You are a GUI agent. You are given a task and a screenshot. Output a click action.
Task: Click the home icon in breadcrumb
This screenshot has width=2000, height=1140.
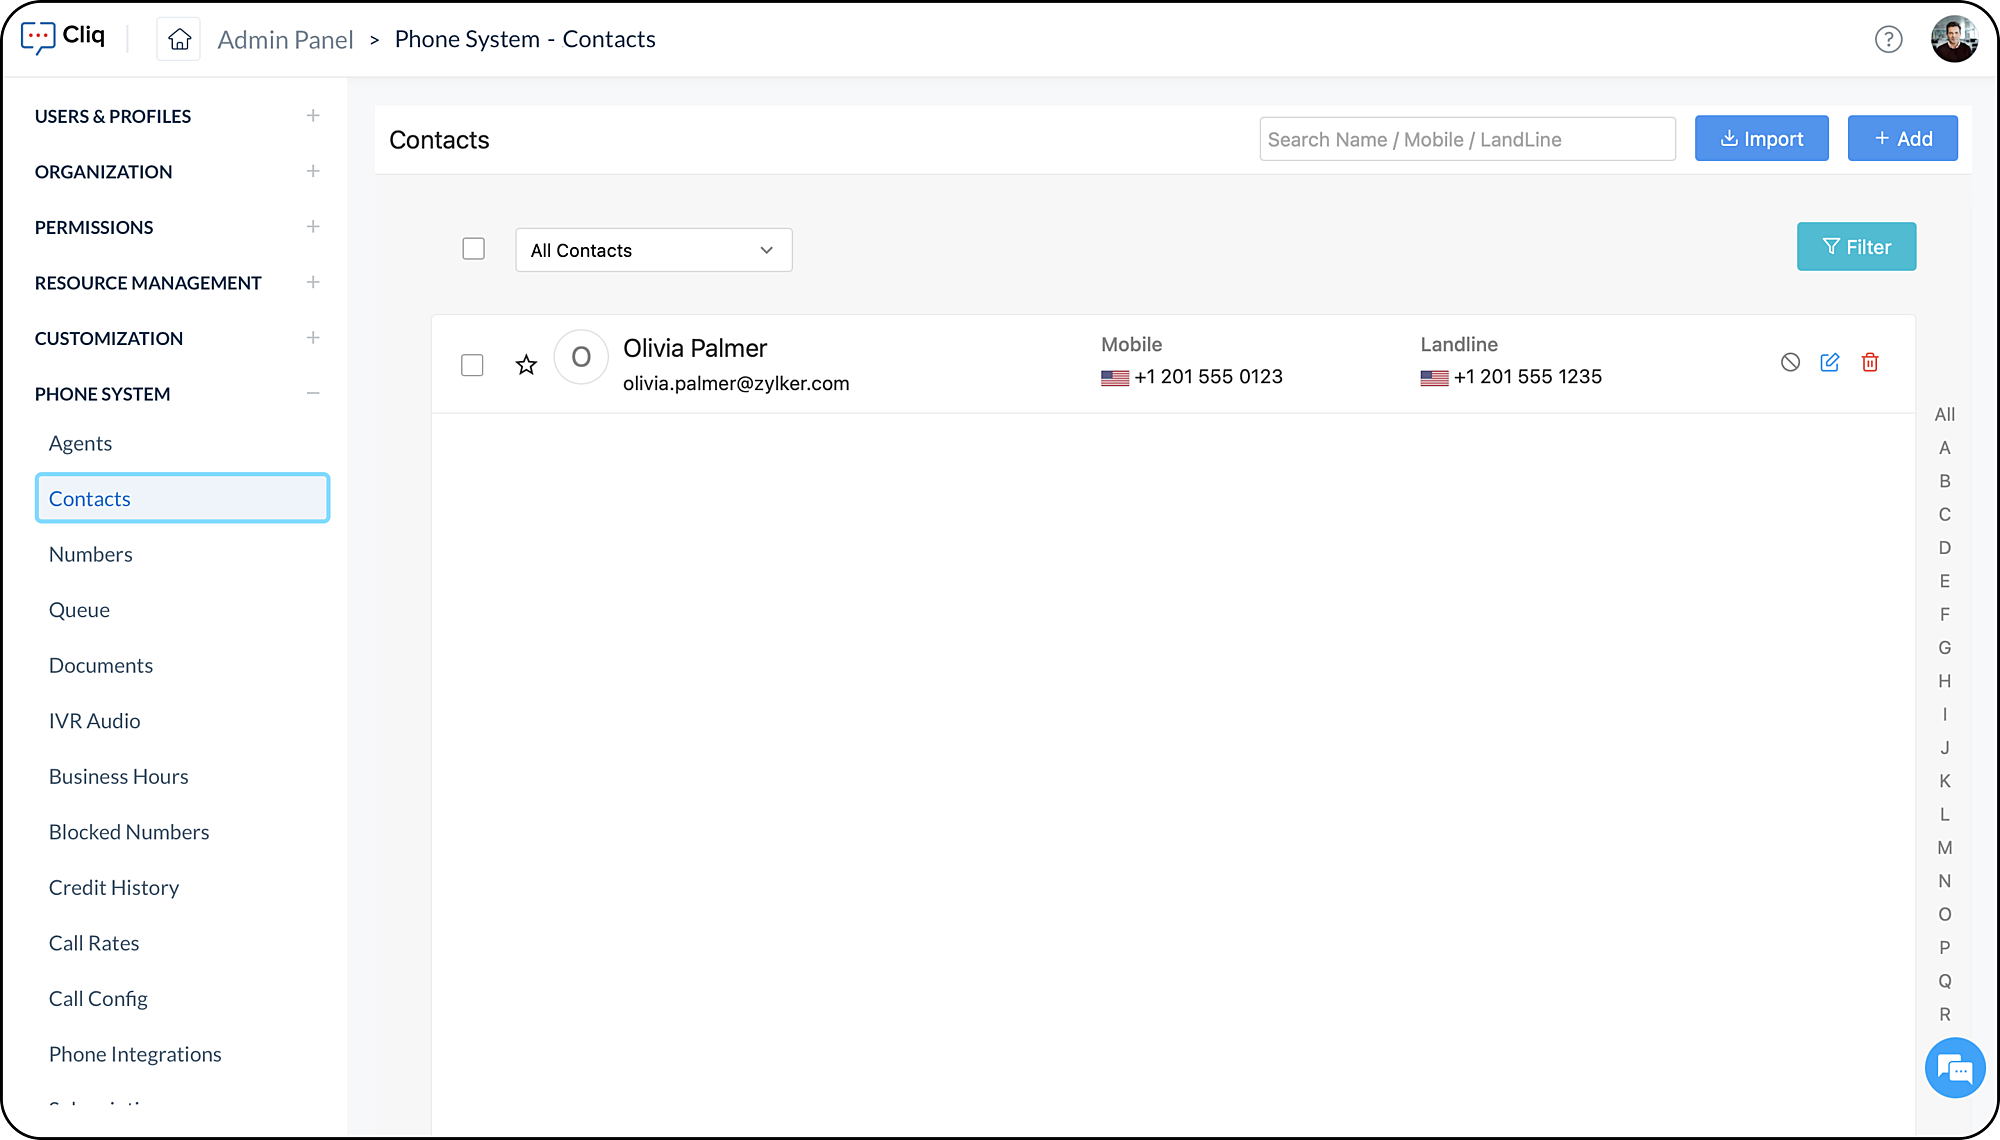(x=179, y=39)
